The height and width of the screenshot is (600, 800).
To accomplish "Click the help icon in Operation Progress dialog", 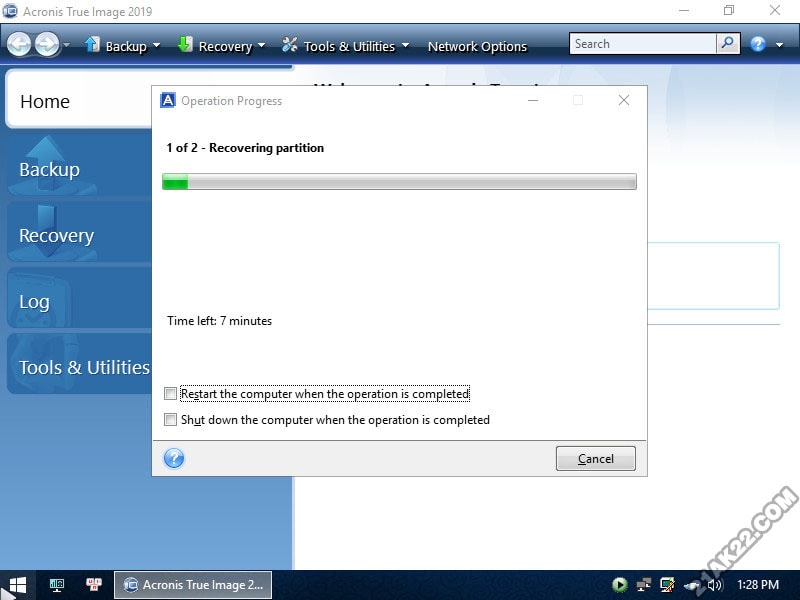I will [x=174, y=458].
